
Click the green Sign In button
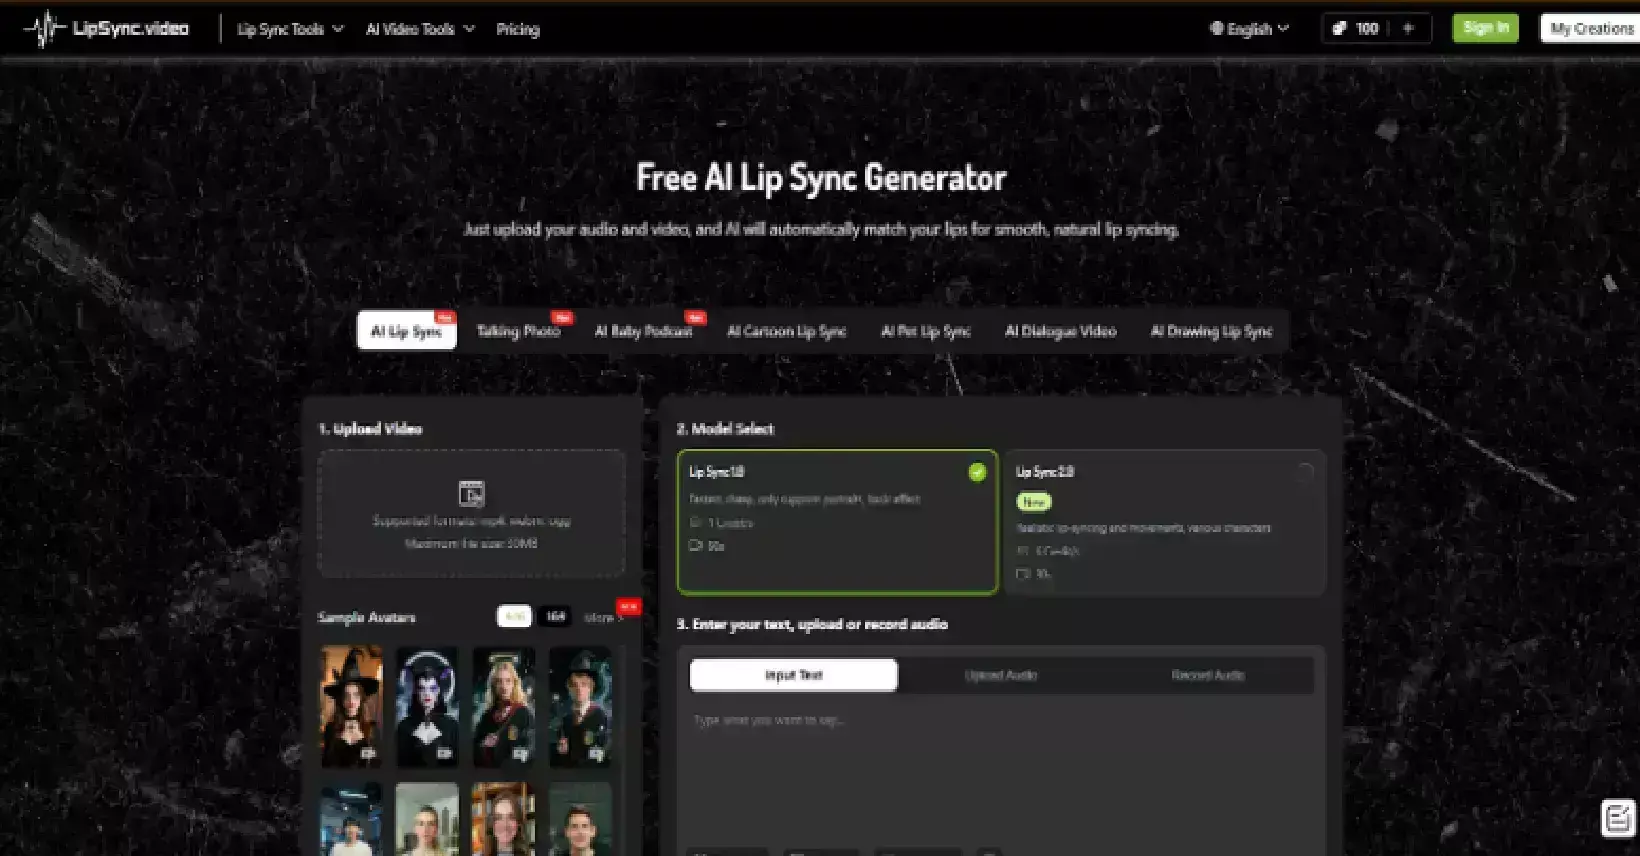click(x=1485, y=28)
